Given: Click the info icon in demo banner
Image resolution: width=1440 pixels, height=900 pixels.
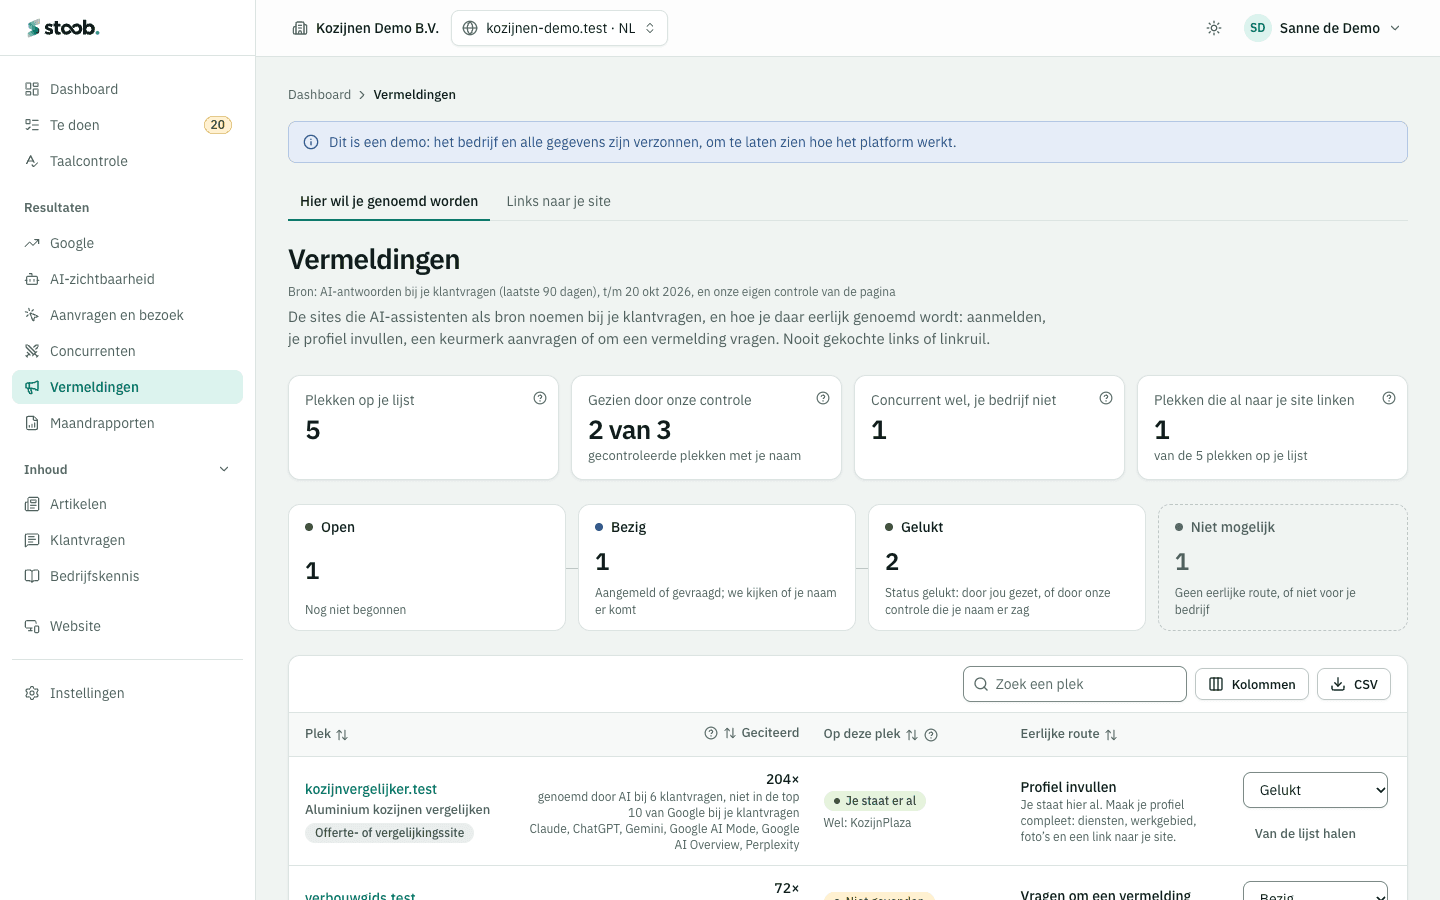Looking at the screenshot, I should pyautogui.click(x=311, y=142).
